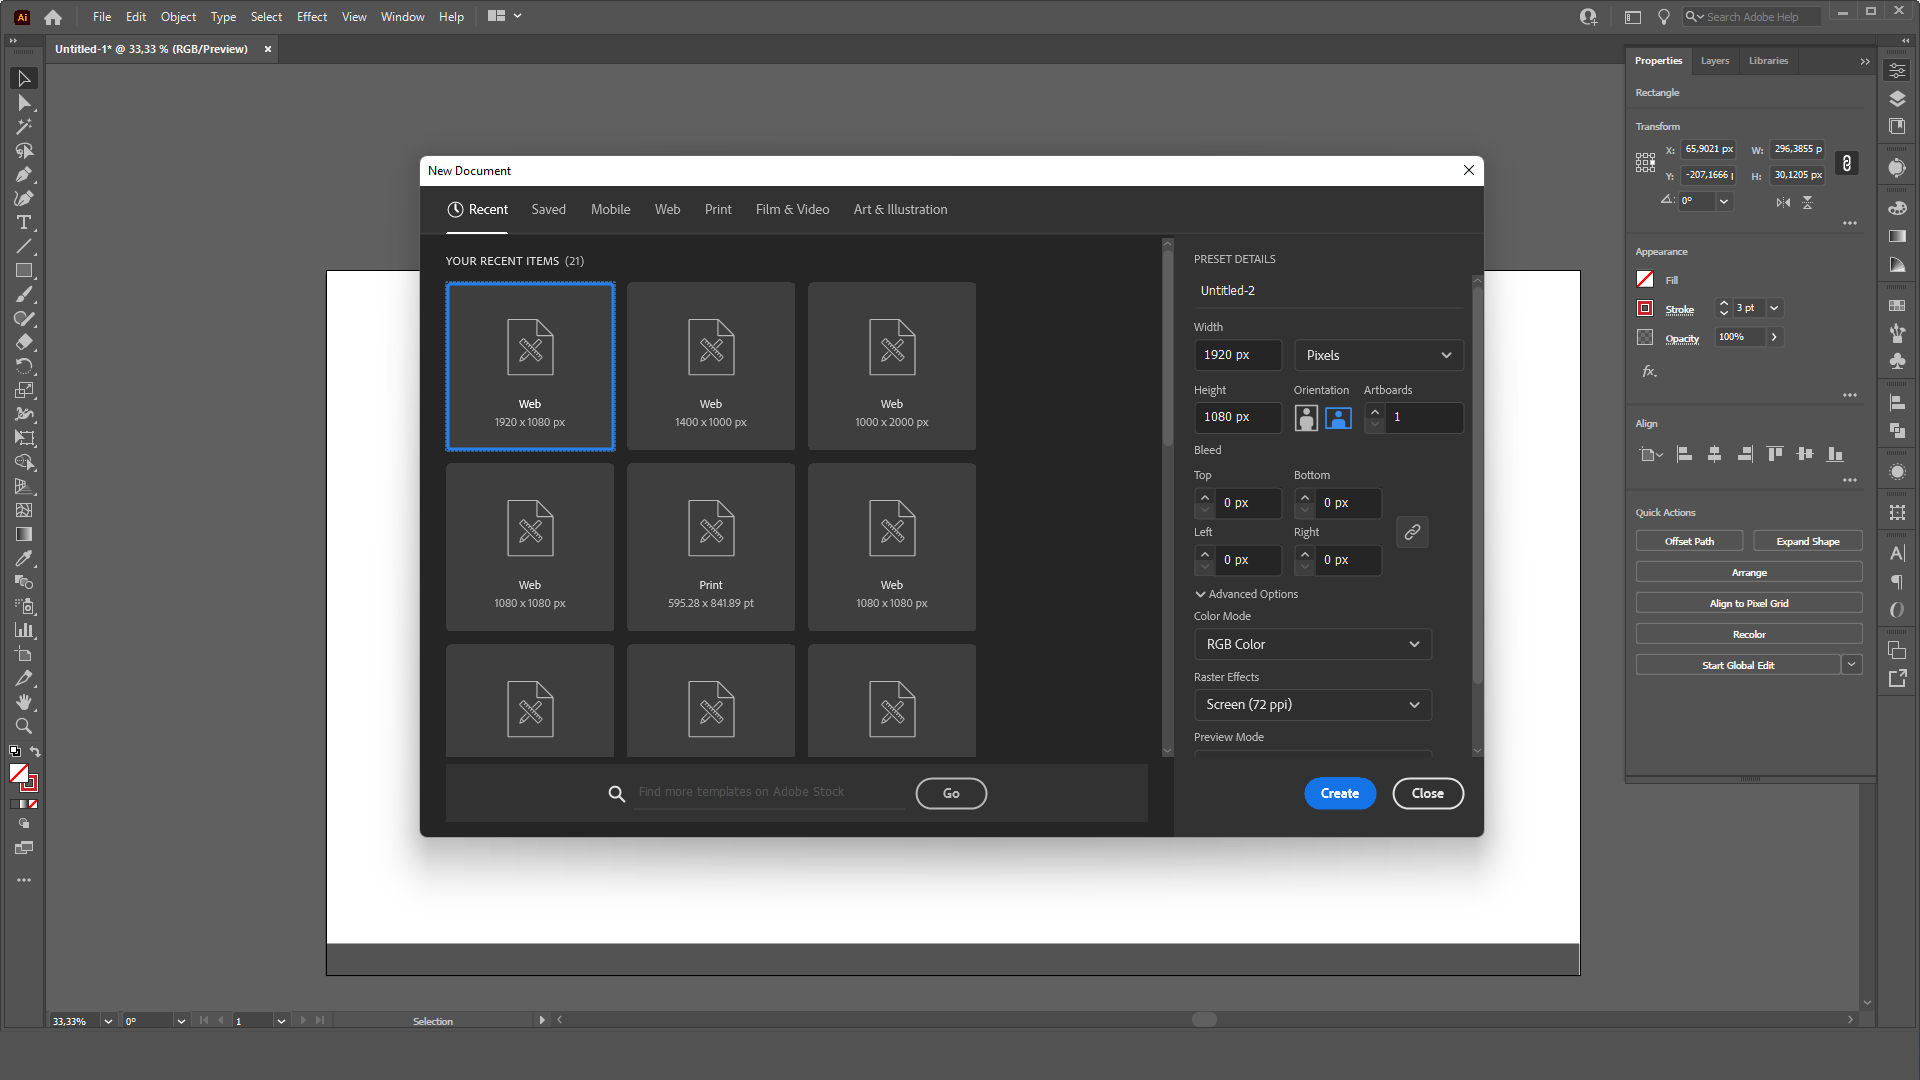Click the Stroke color swatch in Appearance
The width and height of the screenshot is (1920, 1080).
(x=1645, y=308)
